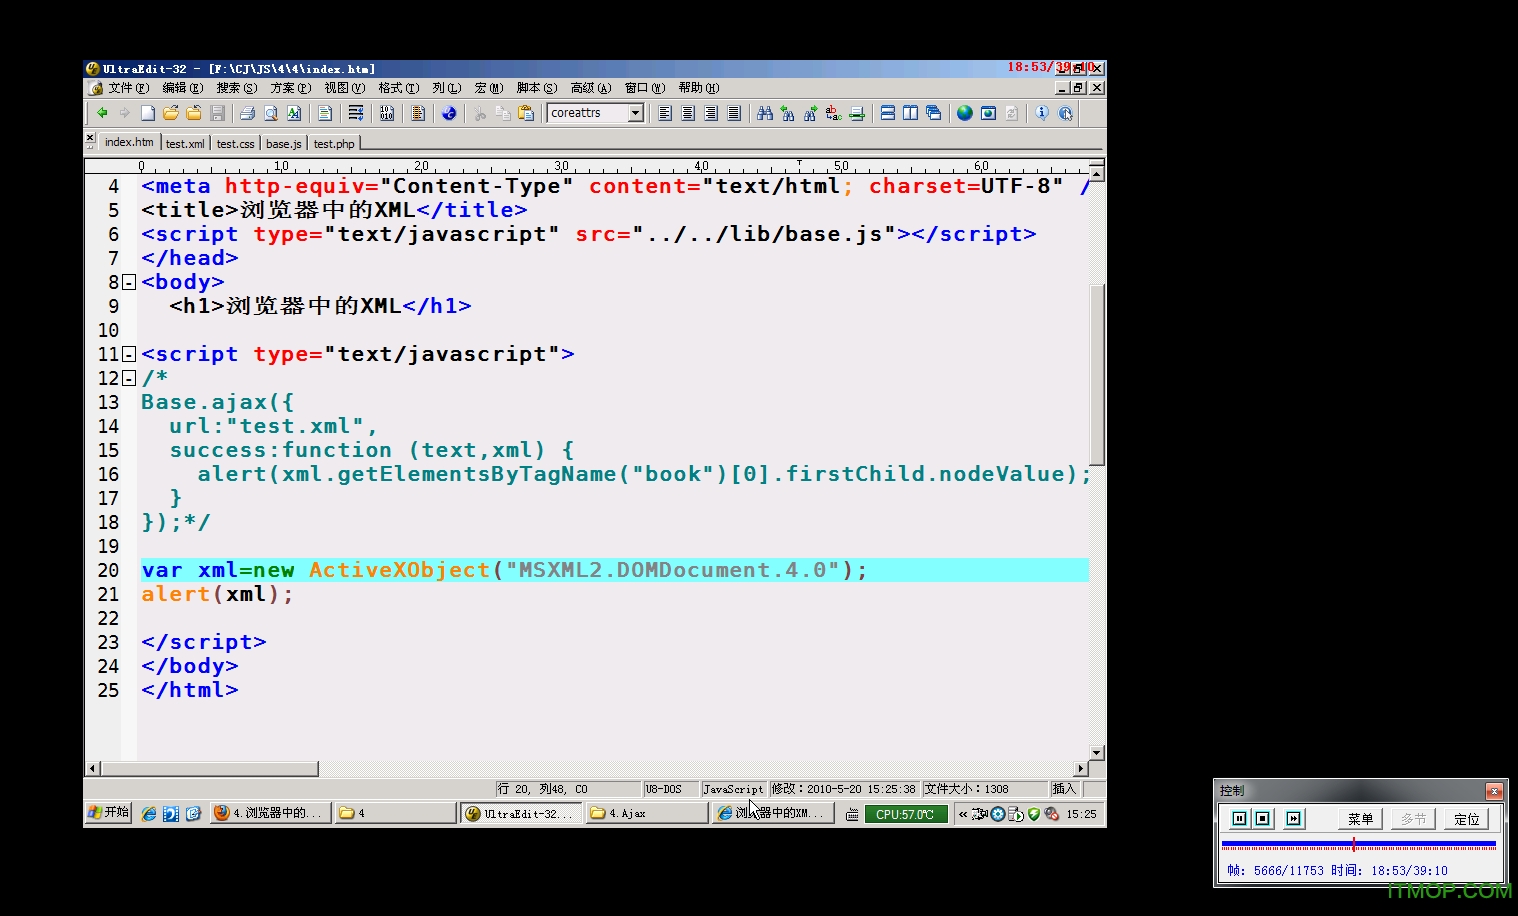Viewport: 1518px width, 916px height.
Task: Open Replace (ab→ac) icon
Action: coord(834,113)
